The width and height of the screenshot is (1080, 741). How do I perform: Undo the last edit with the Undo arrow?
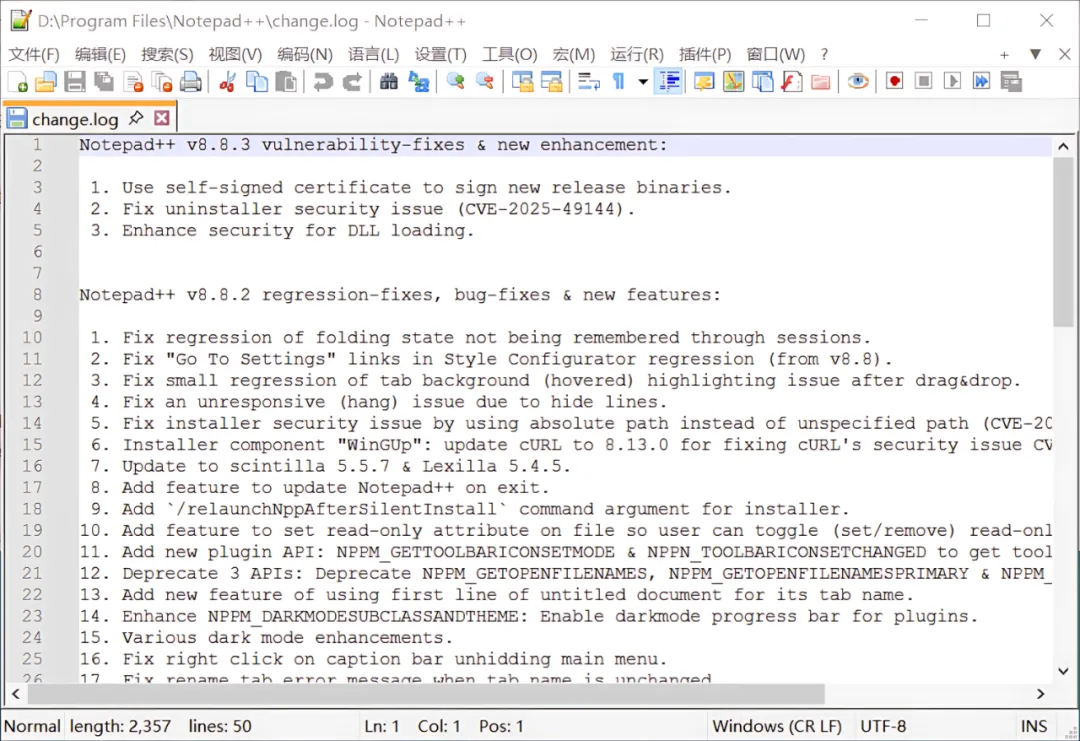pos(322,82)
